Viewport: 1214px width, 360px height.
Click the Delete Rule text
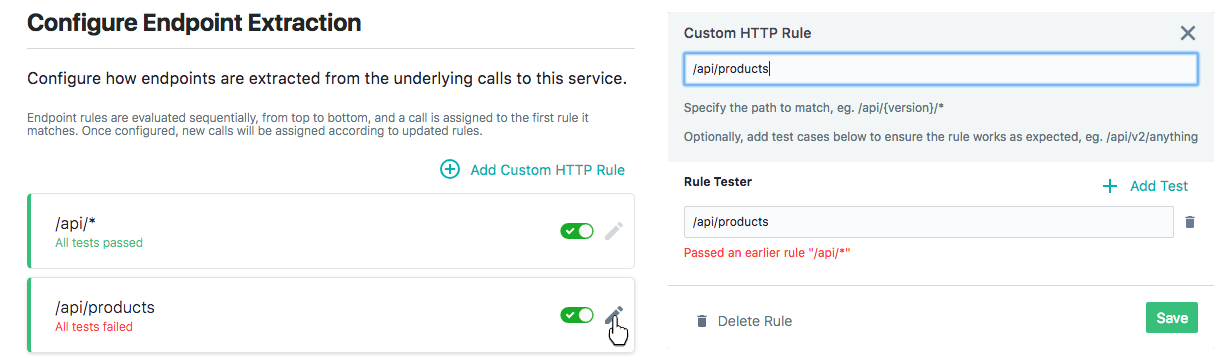755,321
